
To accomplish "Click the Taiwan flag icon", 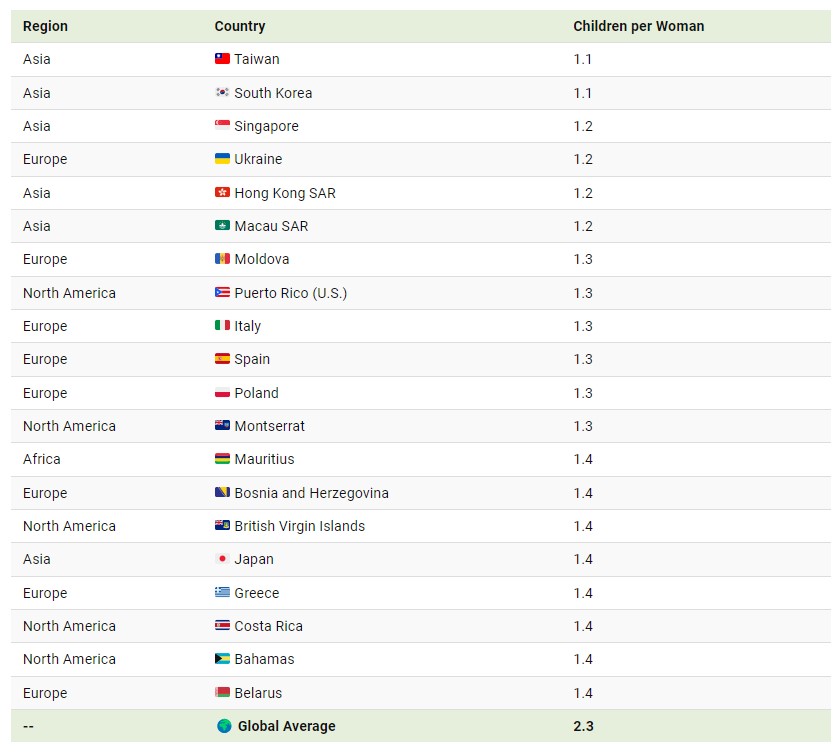I will click(222, 58).
